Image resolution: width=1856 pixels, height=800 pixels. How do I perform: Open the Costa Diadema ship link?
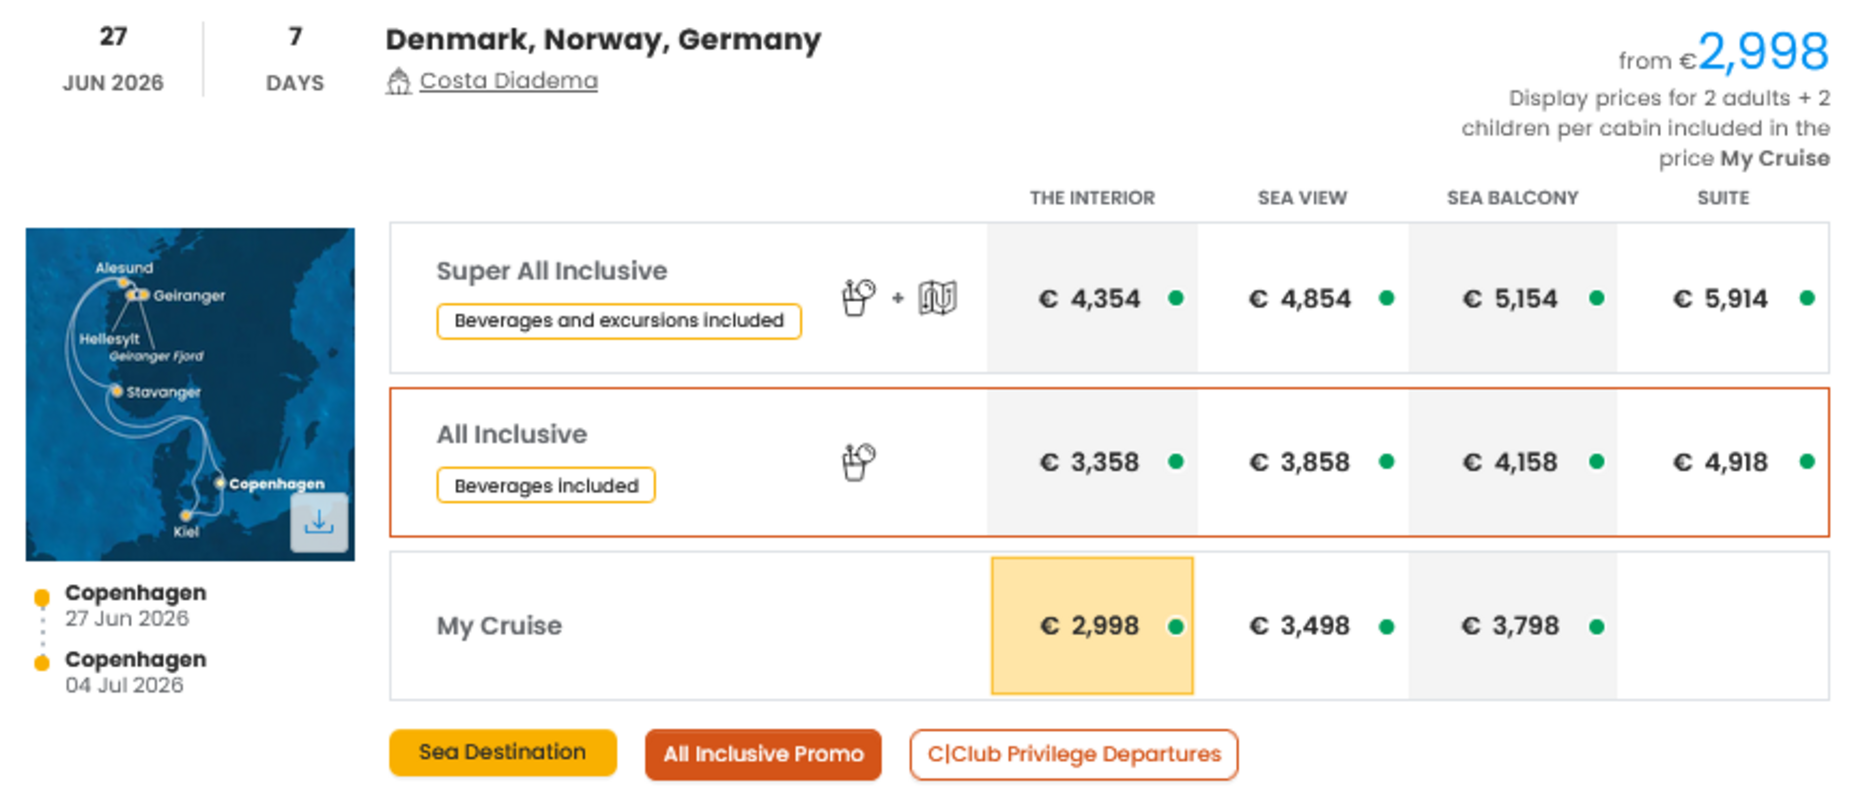[x=508, y=81]
